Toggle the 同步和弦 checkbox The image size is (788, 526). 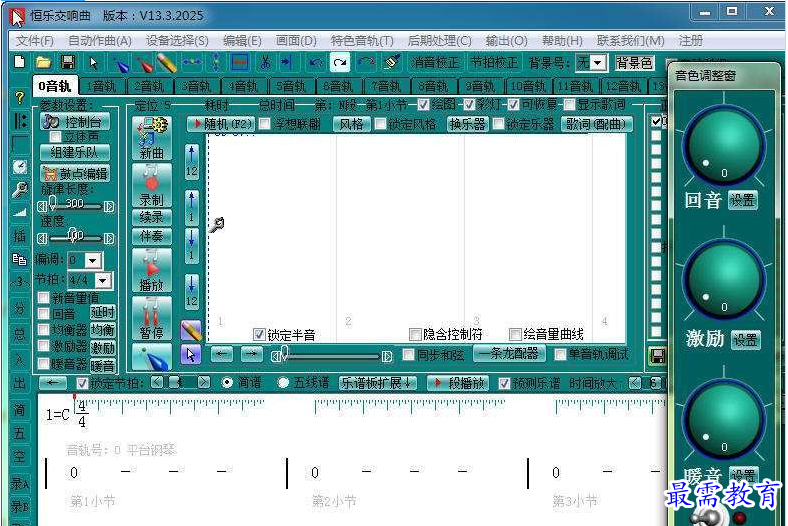click(409, 355)
